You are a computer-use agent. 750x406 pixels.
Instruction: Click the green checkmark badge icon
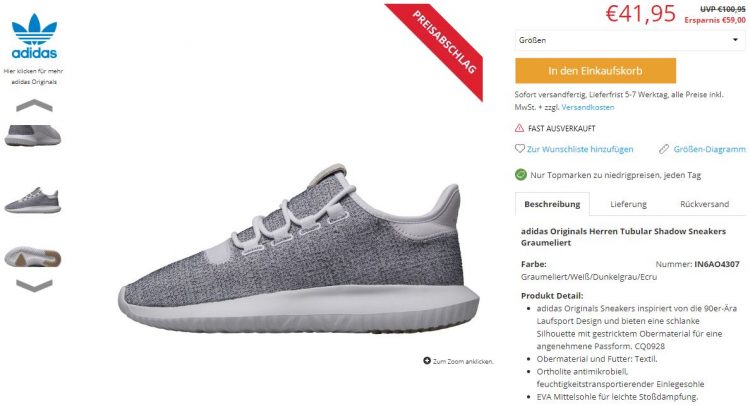coord(520,175)
